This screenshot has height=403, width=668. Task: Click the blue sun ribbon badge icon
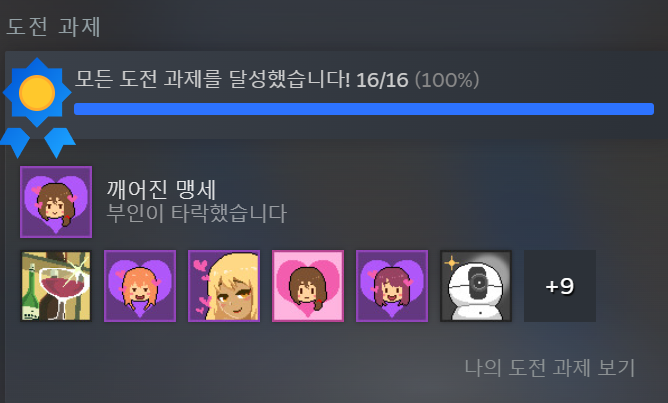point(37,107)
